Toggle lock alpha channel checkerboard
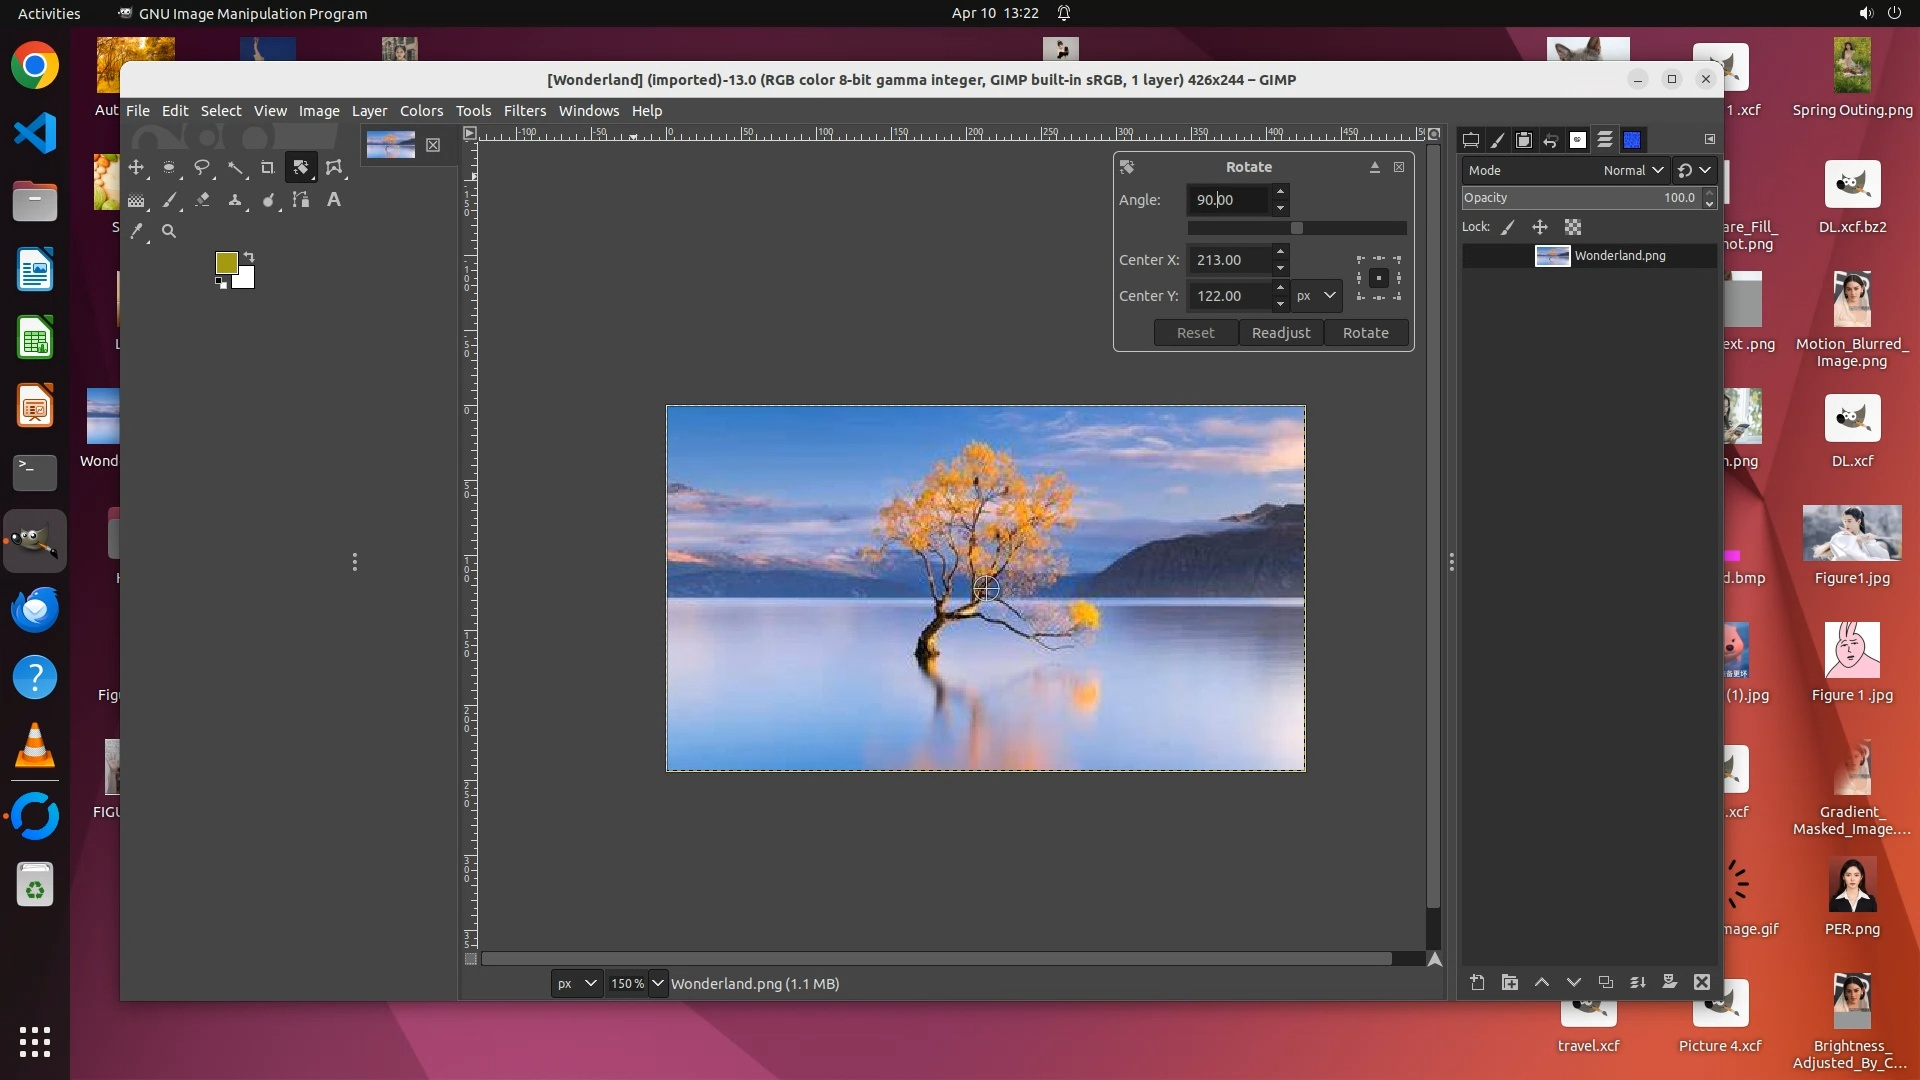This screenshot has width=1920, height=1080. pyautogui.click(x=1573, y=227)
